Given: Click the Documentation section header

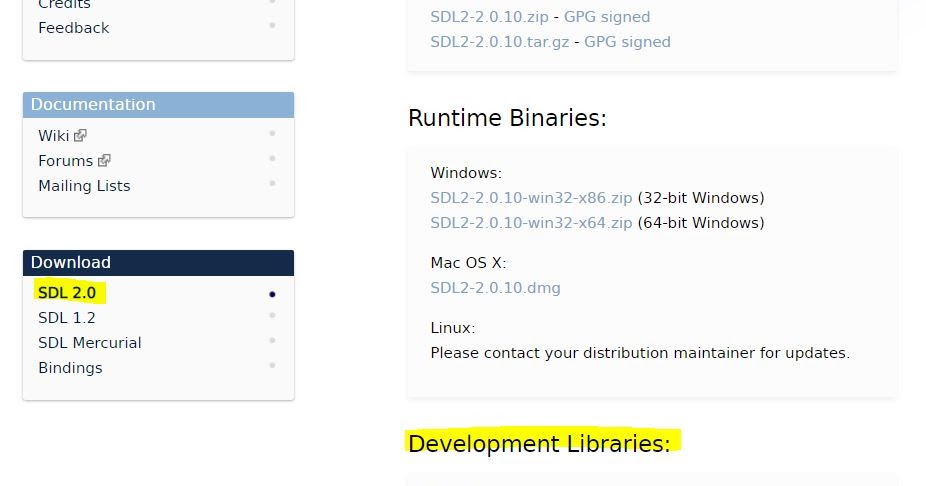Looking at the screenshot, I should click(158, 105).
